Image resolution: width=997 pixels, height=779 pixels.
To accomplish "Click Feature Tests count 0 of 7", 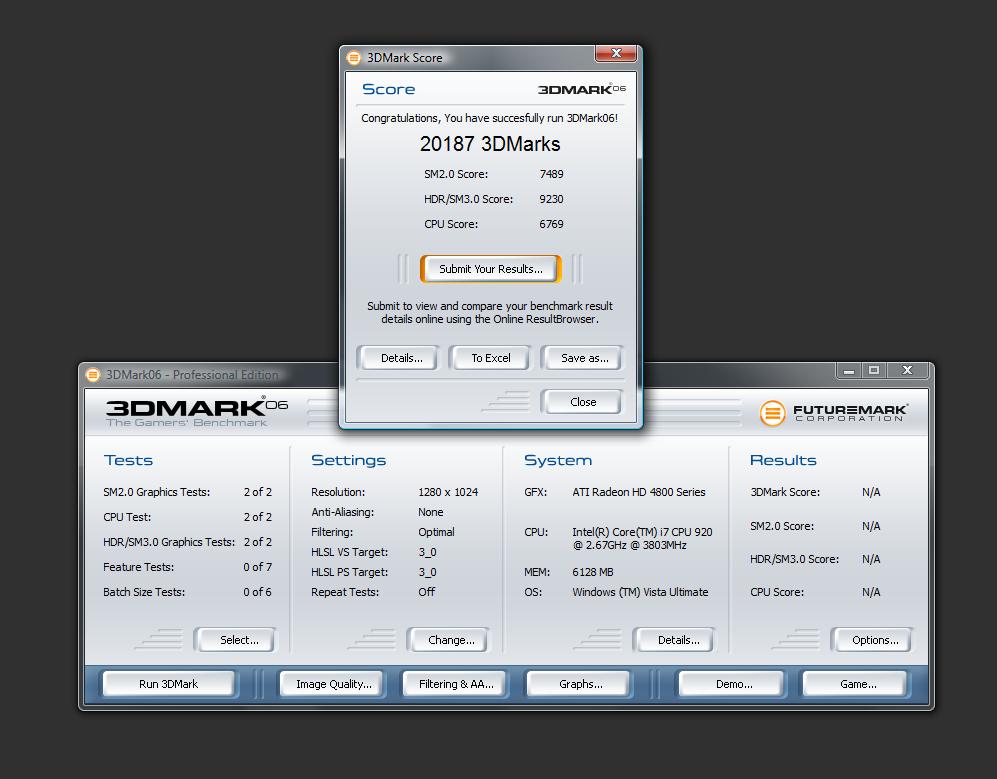I will coord(258,567).
